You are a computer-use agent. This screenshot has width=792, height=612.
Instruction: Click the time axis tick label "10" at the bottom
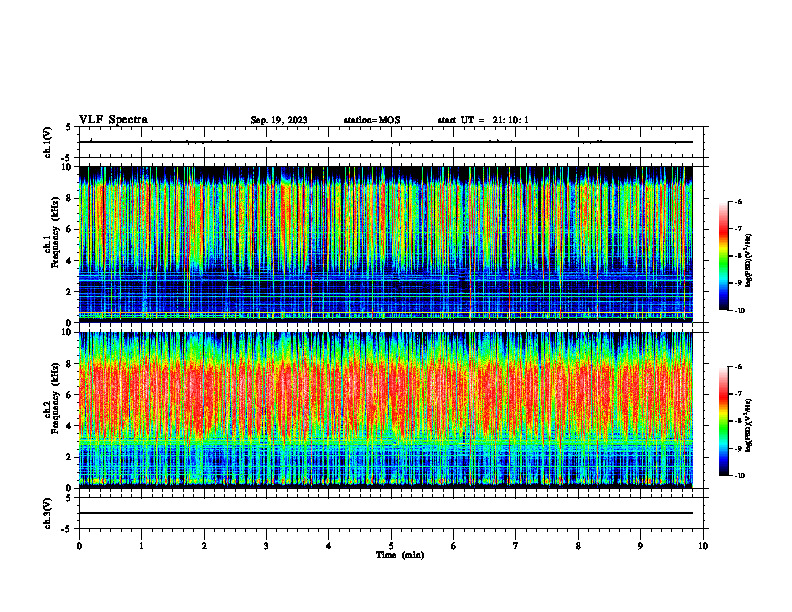[703, 546]
